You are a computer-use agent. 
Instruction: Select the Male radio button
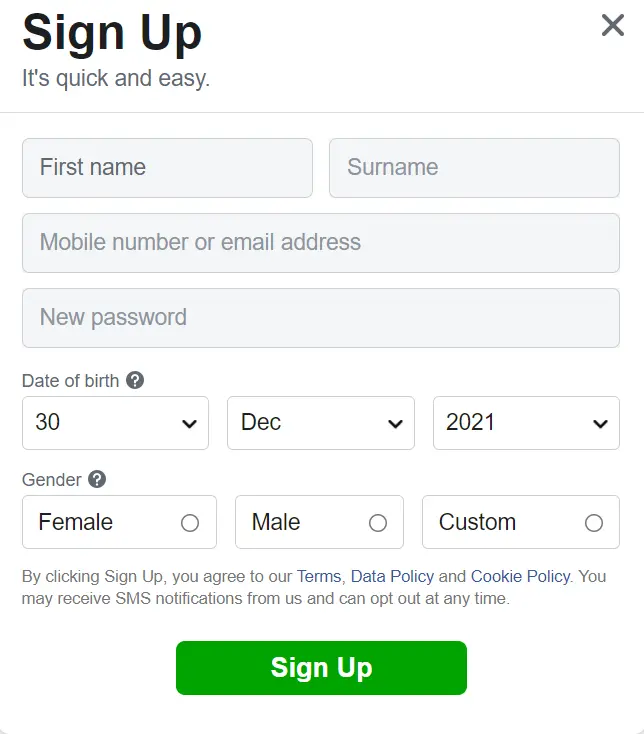[x=378, y=522]
